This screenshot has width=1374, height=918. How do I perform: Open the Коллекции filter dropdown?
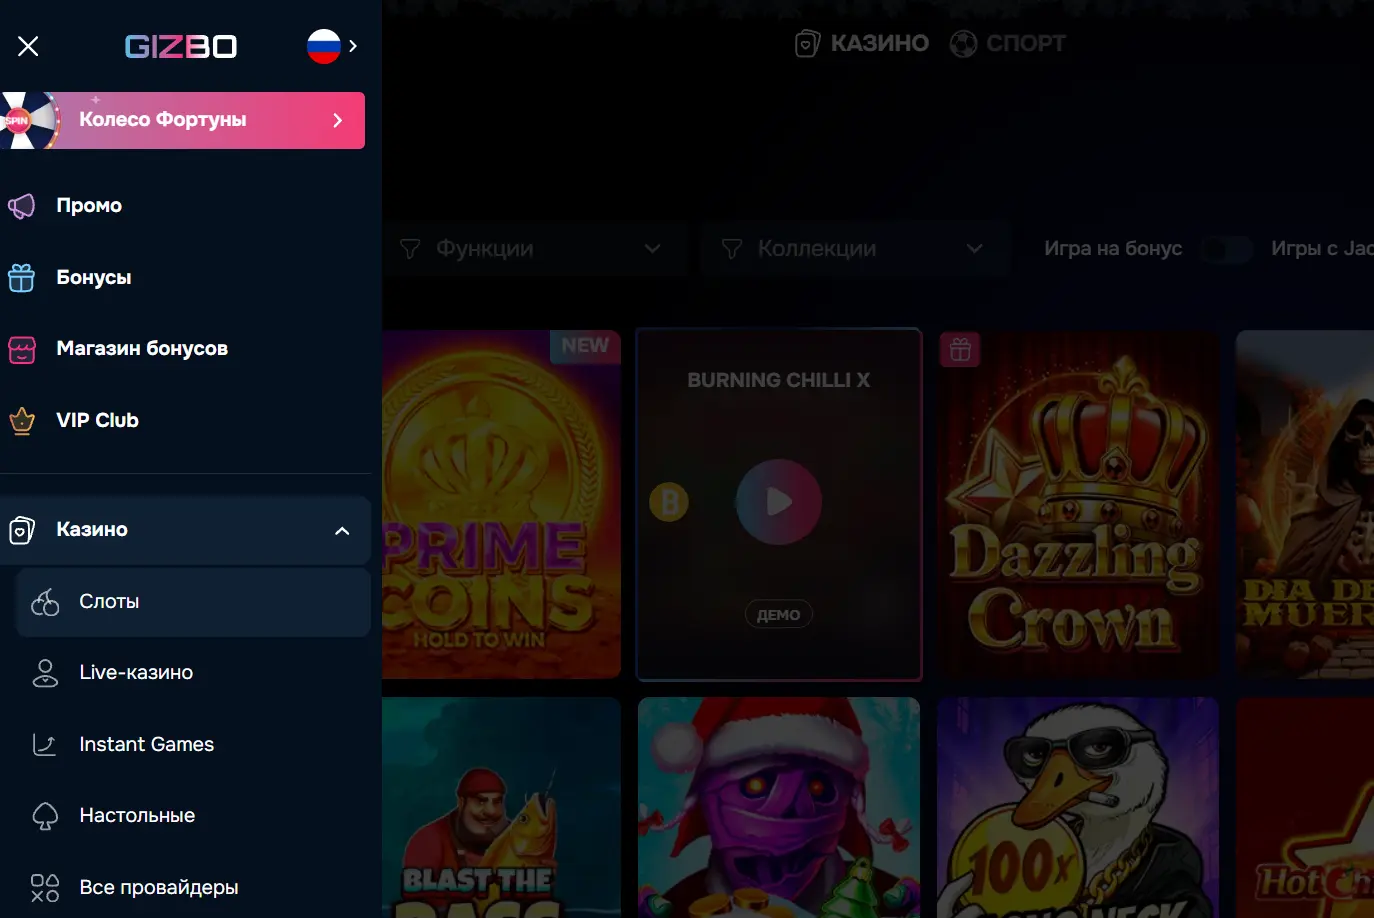pos(855,248)
